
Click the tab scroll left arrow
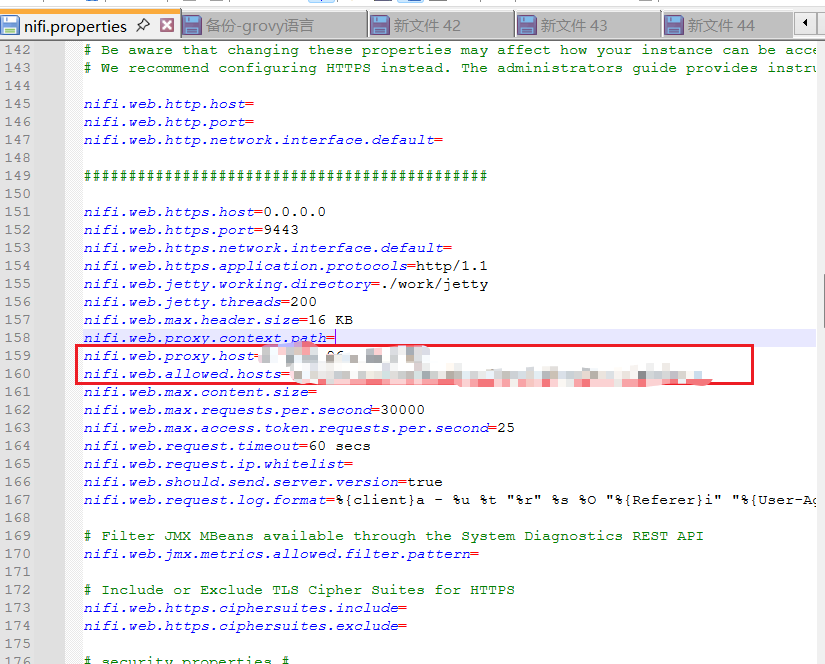[805, 23]
